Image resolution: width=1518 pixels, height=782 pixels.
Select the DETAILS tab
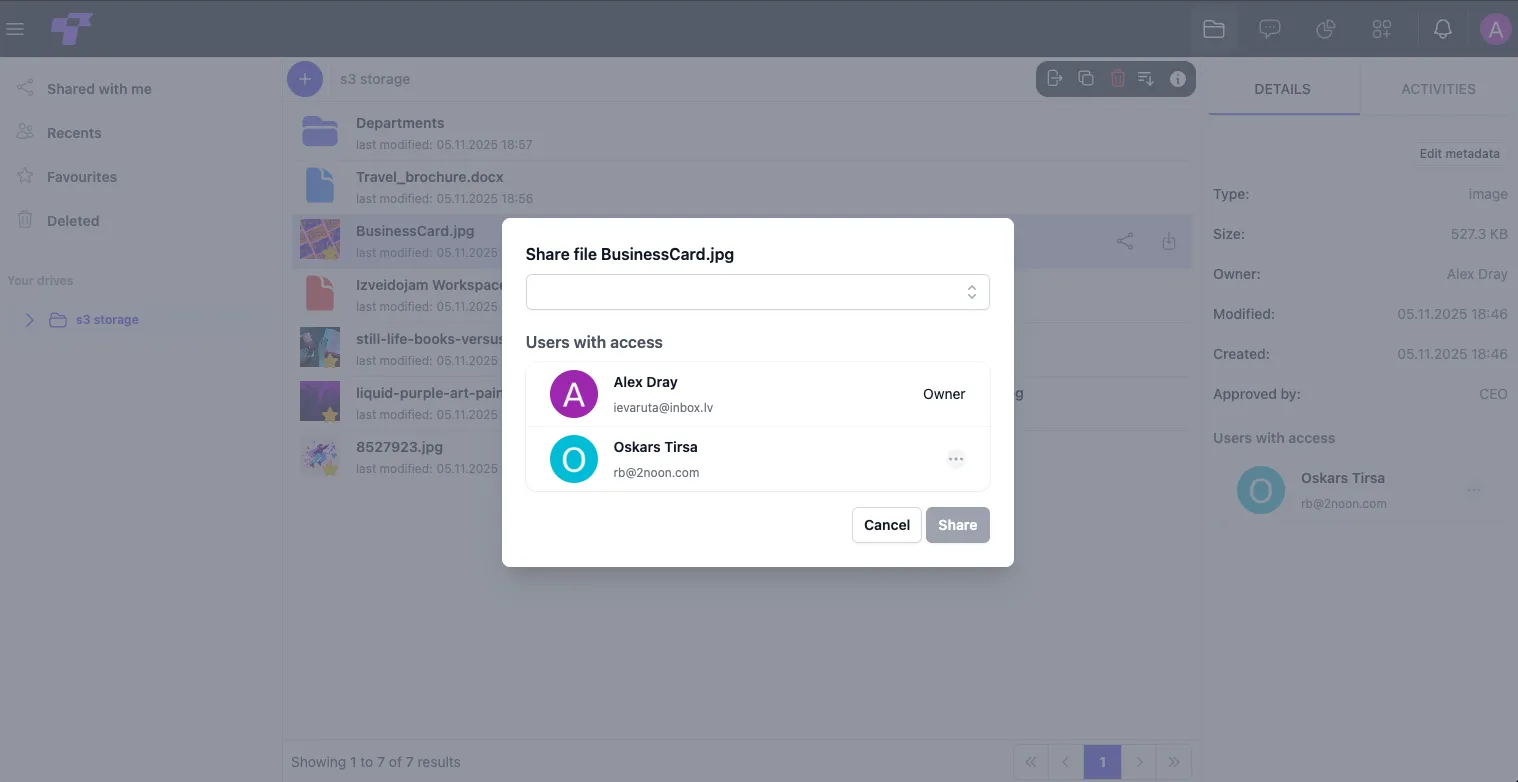coord(1282,89)
